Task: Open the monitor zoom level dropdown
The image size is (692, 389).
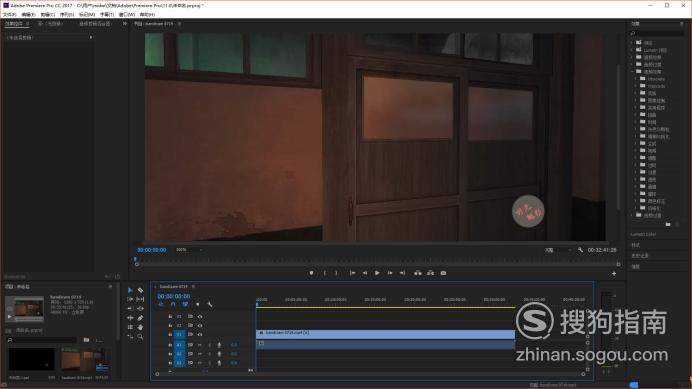Action: pos(189,249)
